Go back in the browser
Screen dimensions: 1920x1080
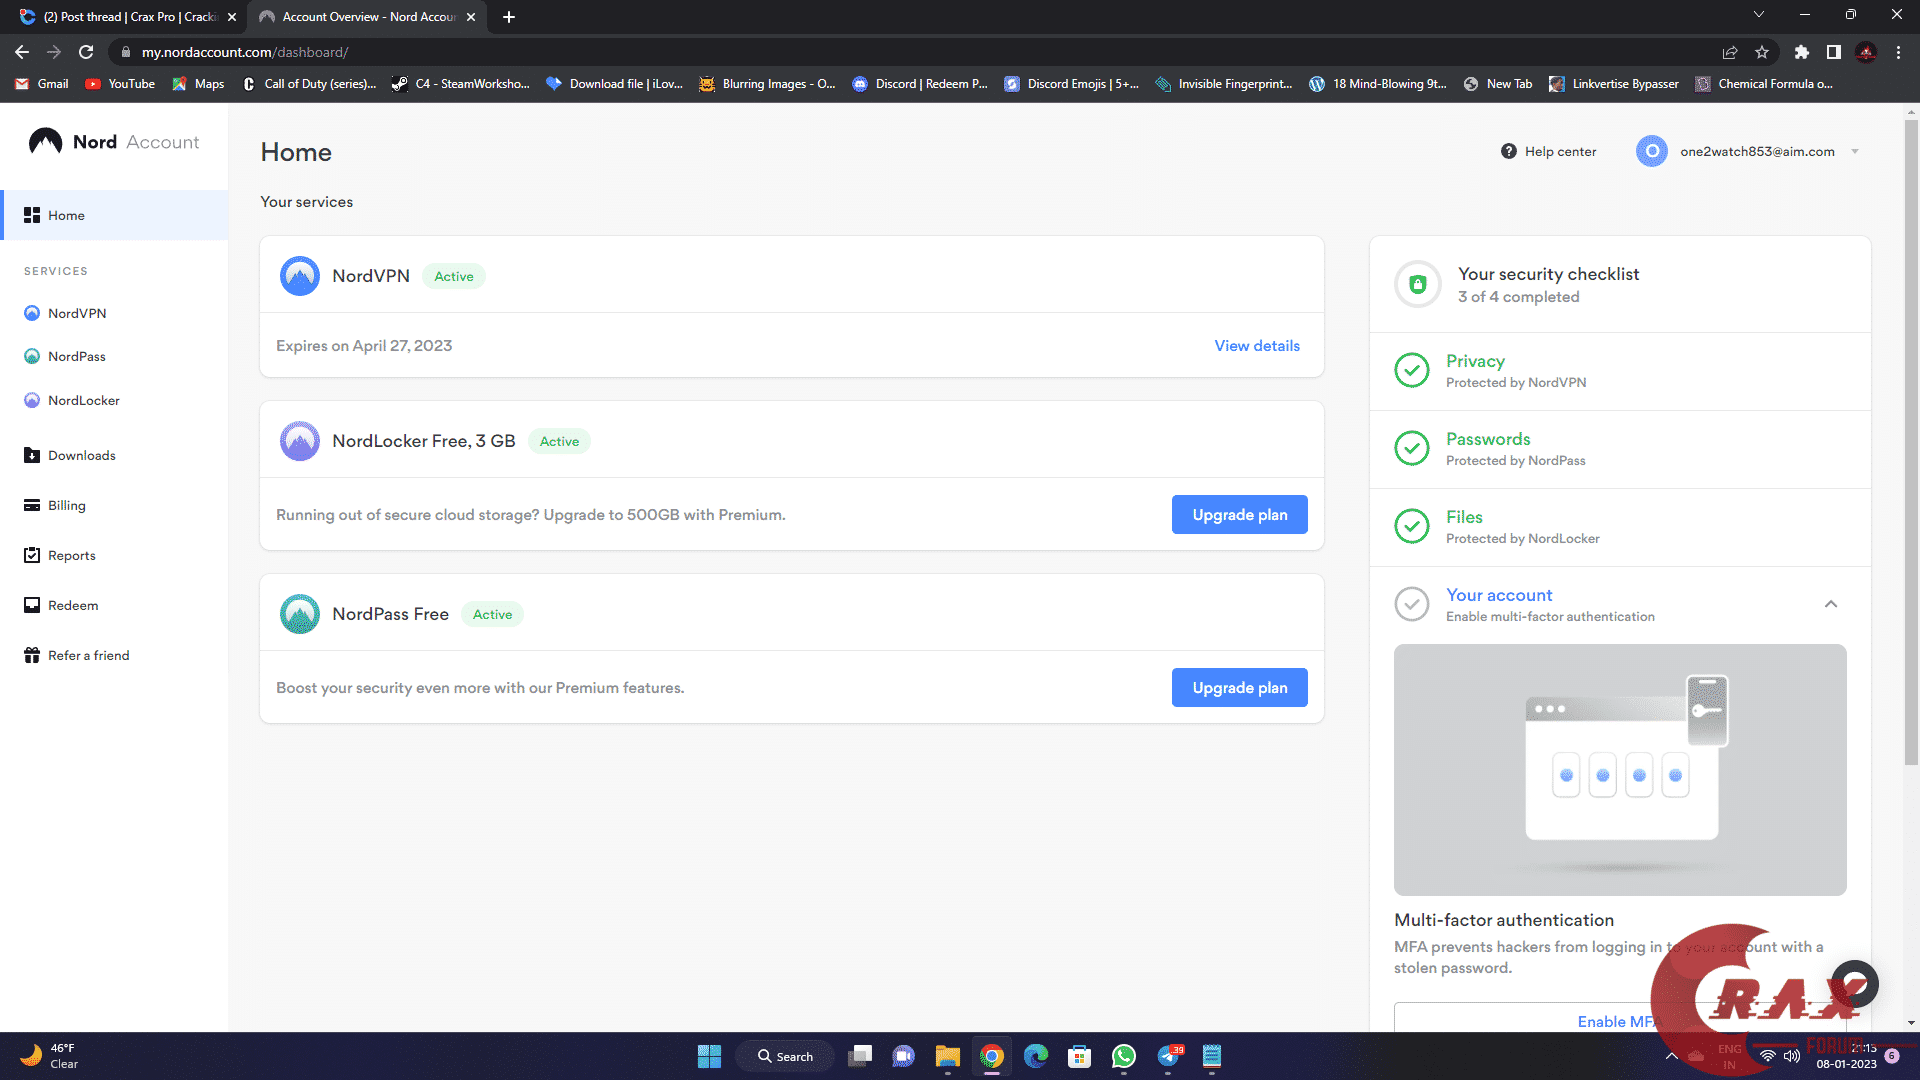(22, 52)
